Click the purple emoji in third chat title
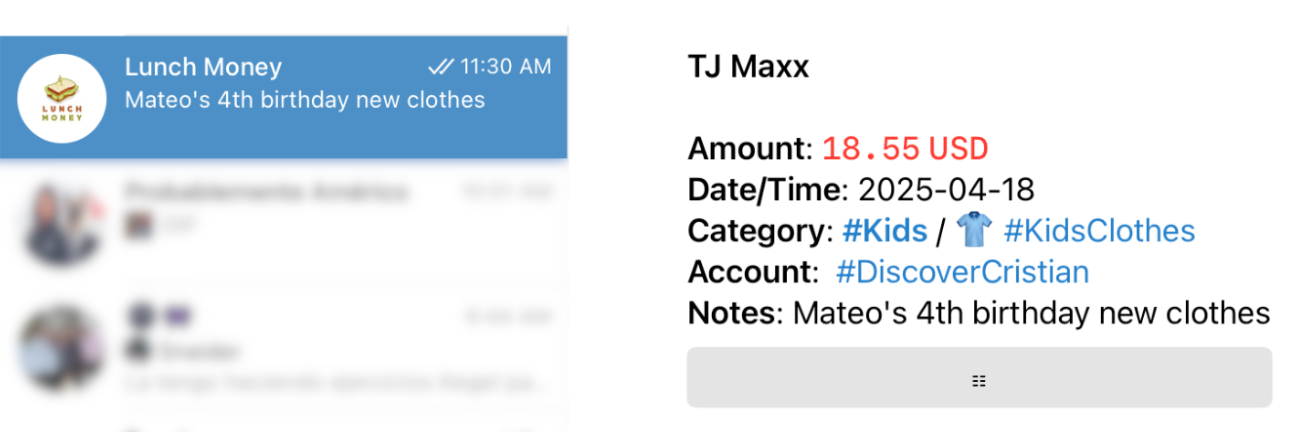 tap(177, 316)
